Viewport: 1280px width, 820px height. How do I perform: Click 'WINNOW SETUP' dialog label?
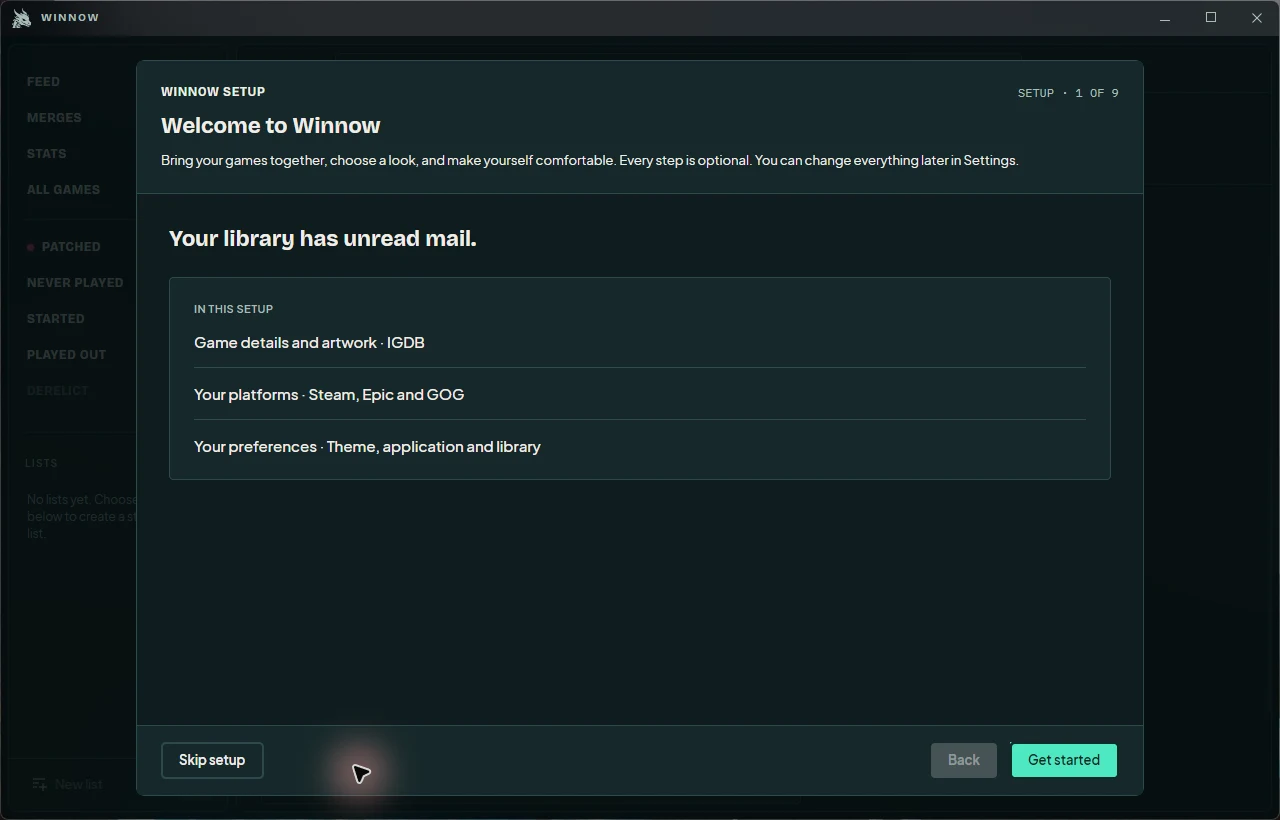click(x=213, y=91)
